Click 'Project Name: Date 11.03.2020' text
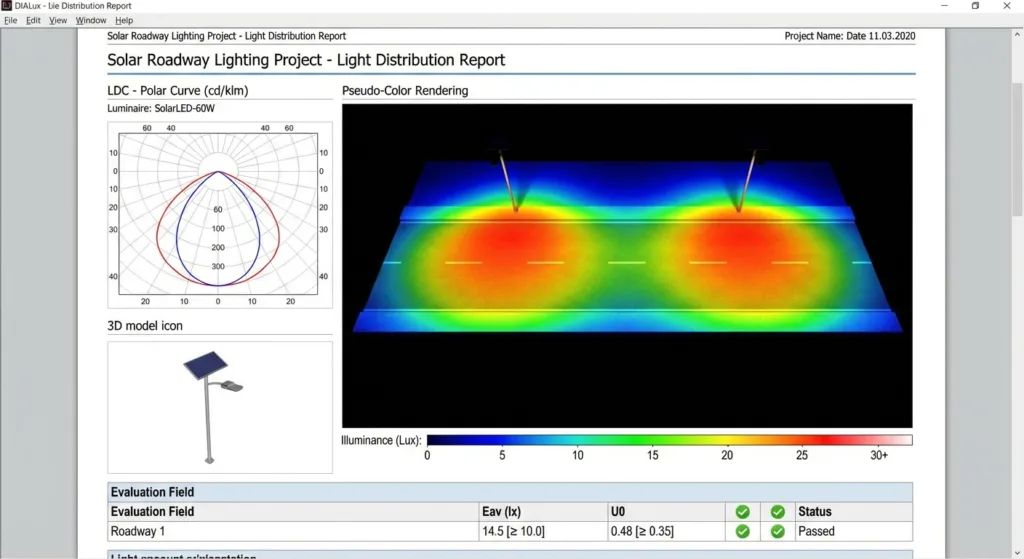 (850, 36)
